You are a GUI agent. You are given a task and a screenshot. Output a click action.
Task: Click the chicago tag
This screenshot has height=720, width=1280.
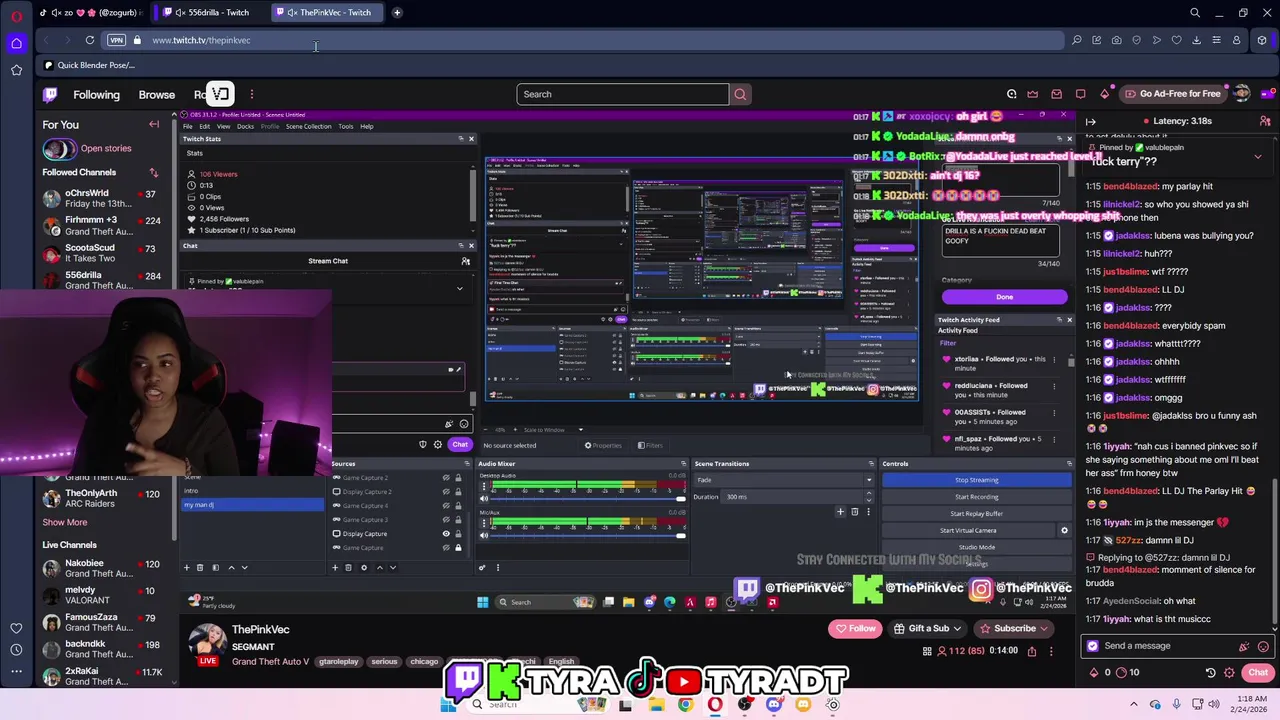424,662
